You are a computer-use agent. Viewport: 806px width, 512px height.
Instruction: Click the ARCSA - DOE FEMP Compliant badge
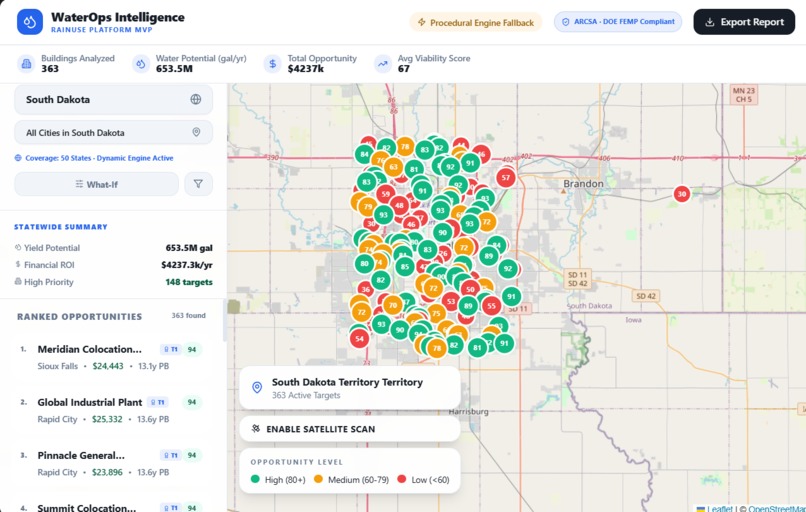(x=618, y=22)
